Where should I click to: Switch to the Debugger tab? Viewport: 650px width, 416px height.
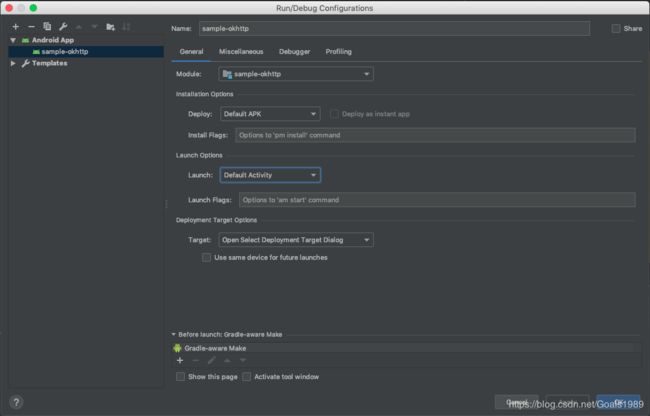tap(294, 52)
